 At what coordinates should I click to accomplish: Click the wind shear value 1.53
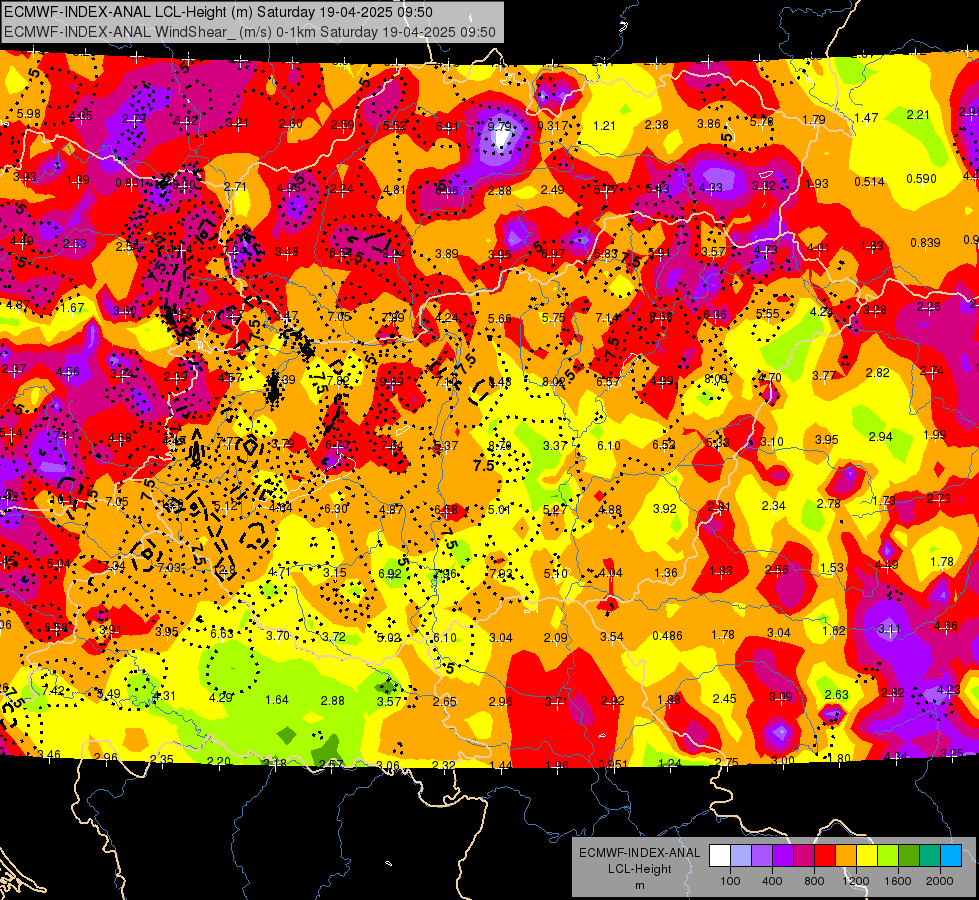point(832,568)
